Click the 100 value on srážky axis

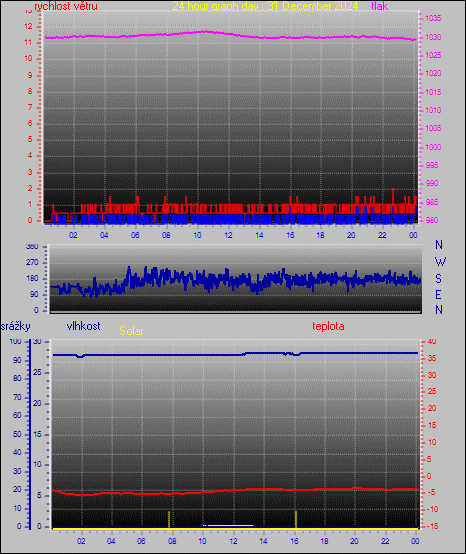click(x=16, y=342)
